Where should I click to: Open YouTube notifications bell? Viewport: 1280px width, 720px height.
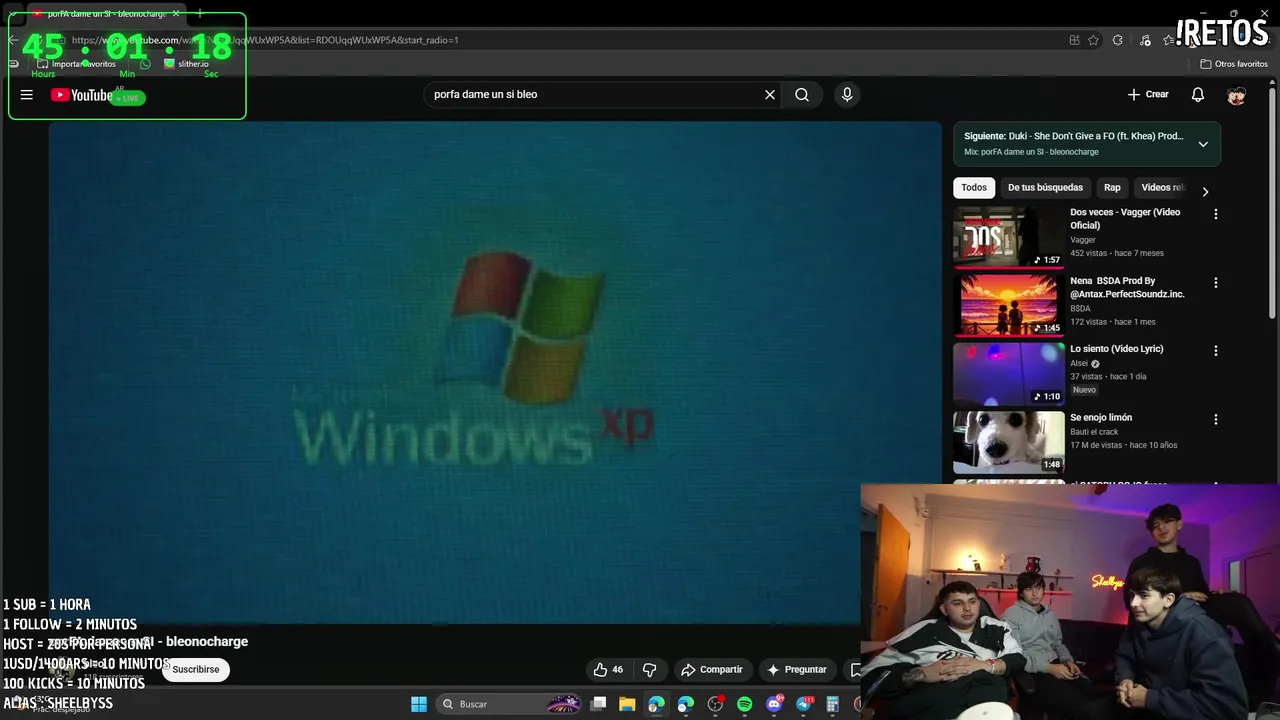click(x=1198, y=95)
